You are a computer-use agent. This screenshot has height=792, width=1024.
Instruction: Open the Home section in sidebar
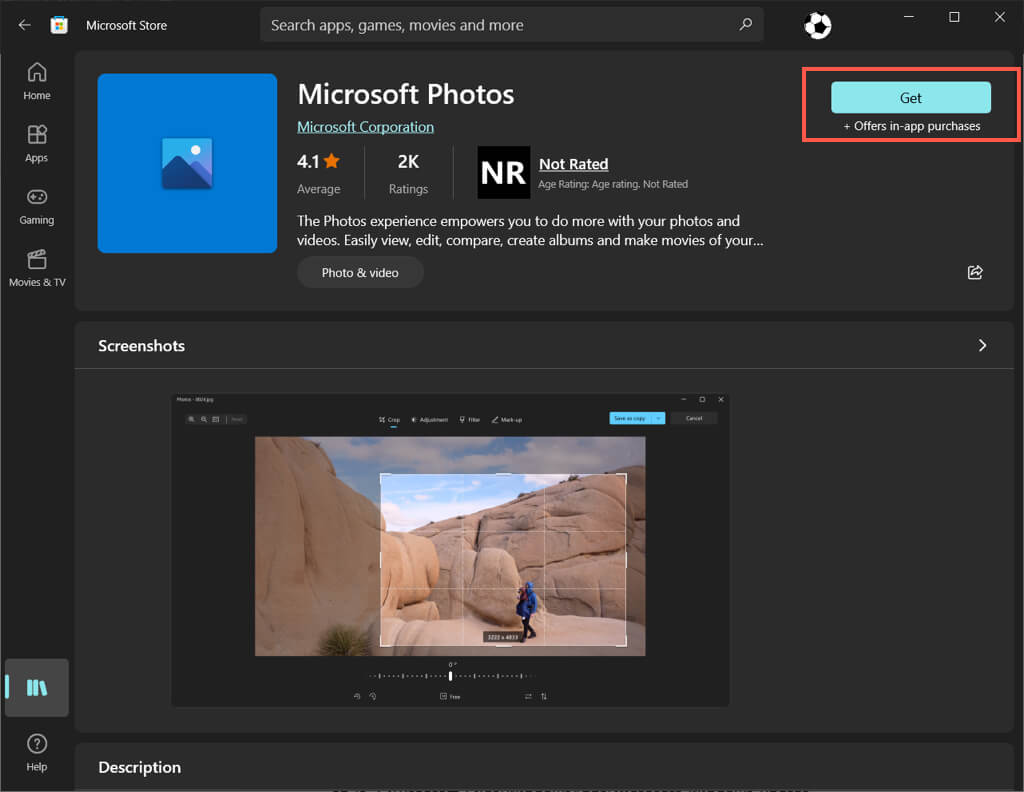pos(37,81)
